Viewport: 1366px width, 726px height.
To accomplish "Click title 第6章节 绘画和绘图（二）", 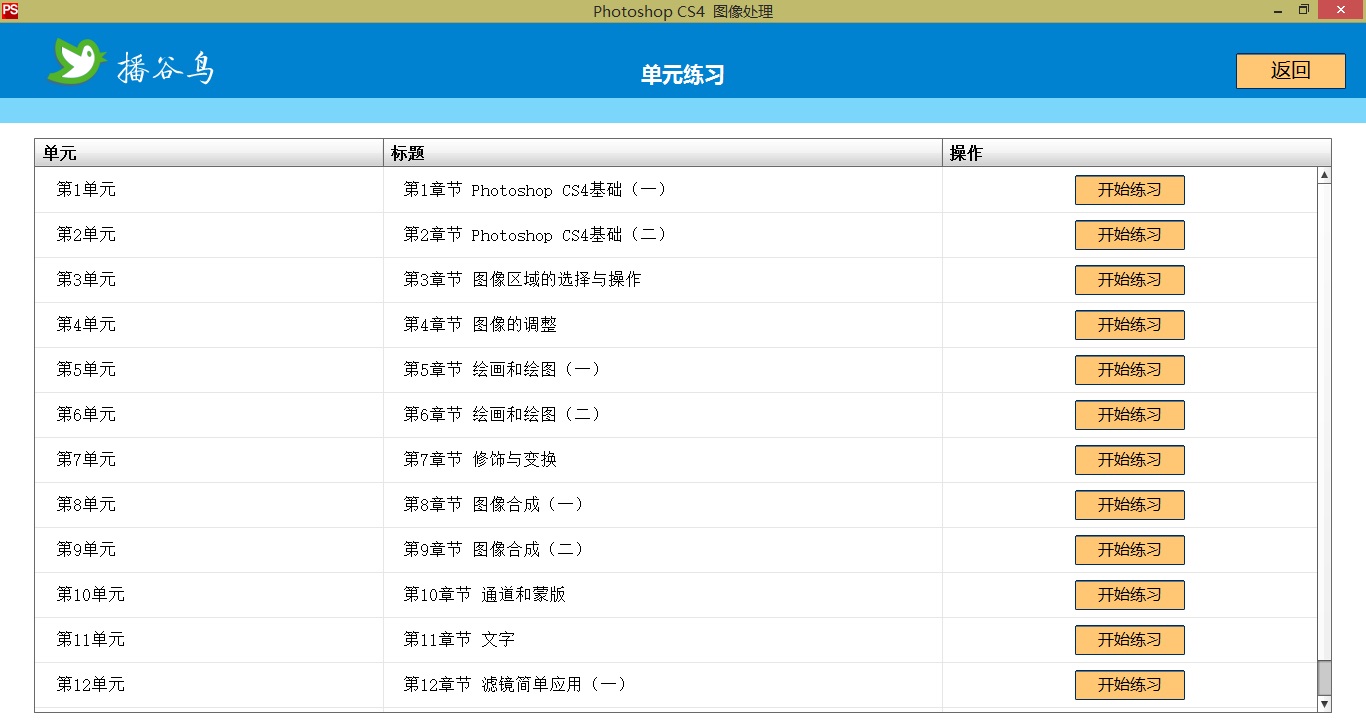I will pyautogui.click(x=502, y=414).
